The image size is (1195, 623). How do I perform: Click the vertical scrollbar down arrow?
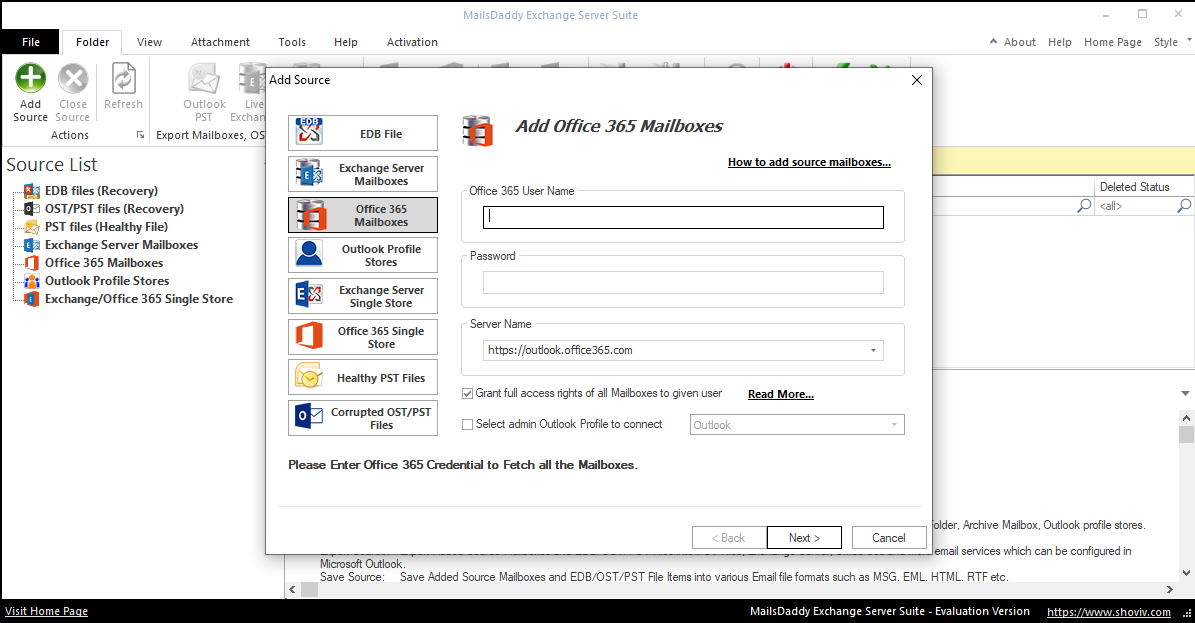1186,573
